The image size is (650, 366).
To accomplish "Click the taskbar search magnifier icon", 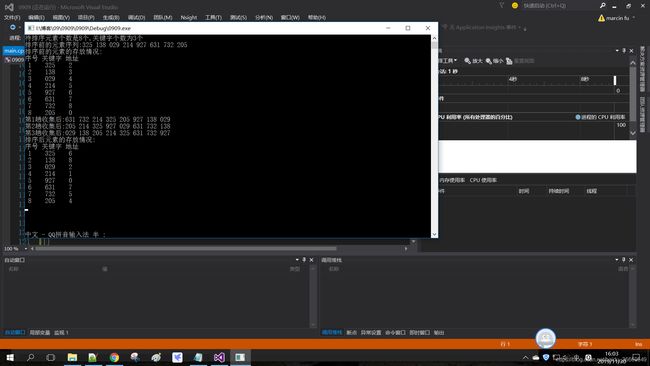I will (x=30, y=357).
